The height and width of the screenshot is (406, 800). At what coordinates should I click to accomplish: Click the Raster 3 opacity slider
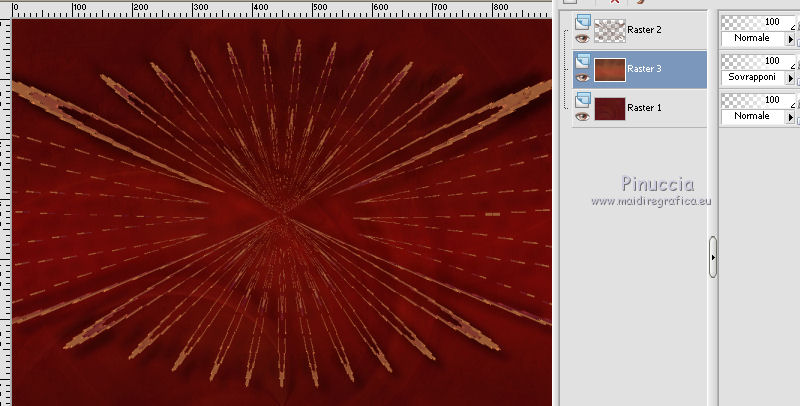[x=758, y=61]
